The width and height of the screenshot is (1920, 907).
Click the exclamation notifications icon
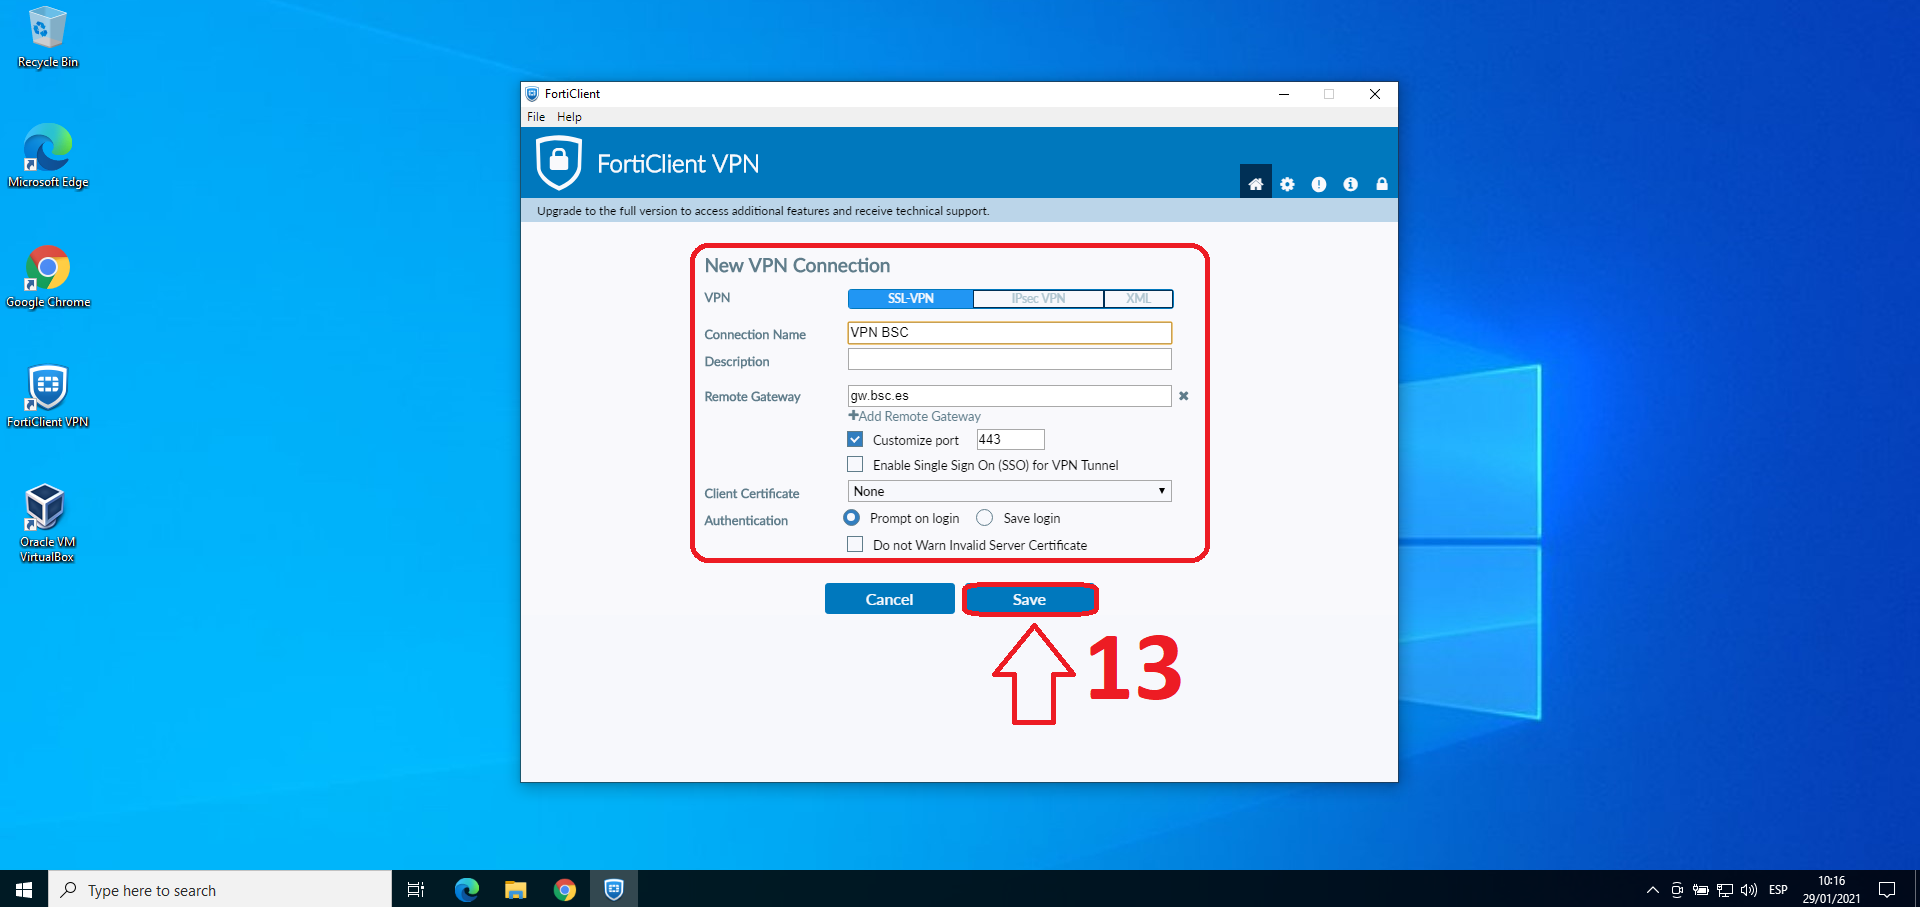point(1319,184)
